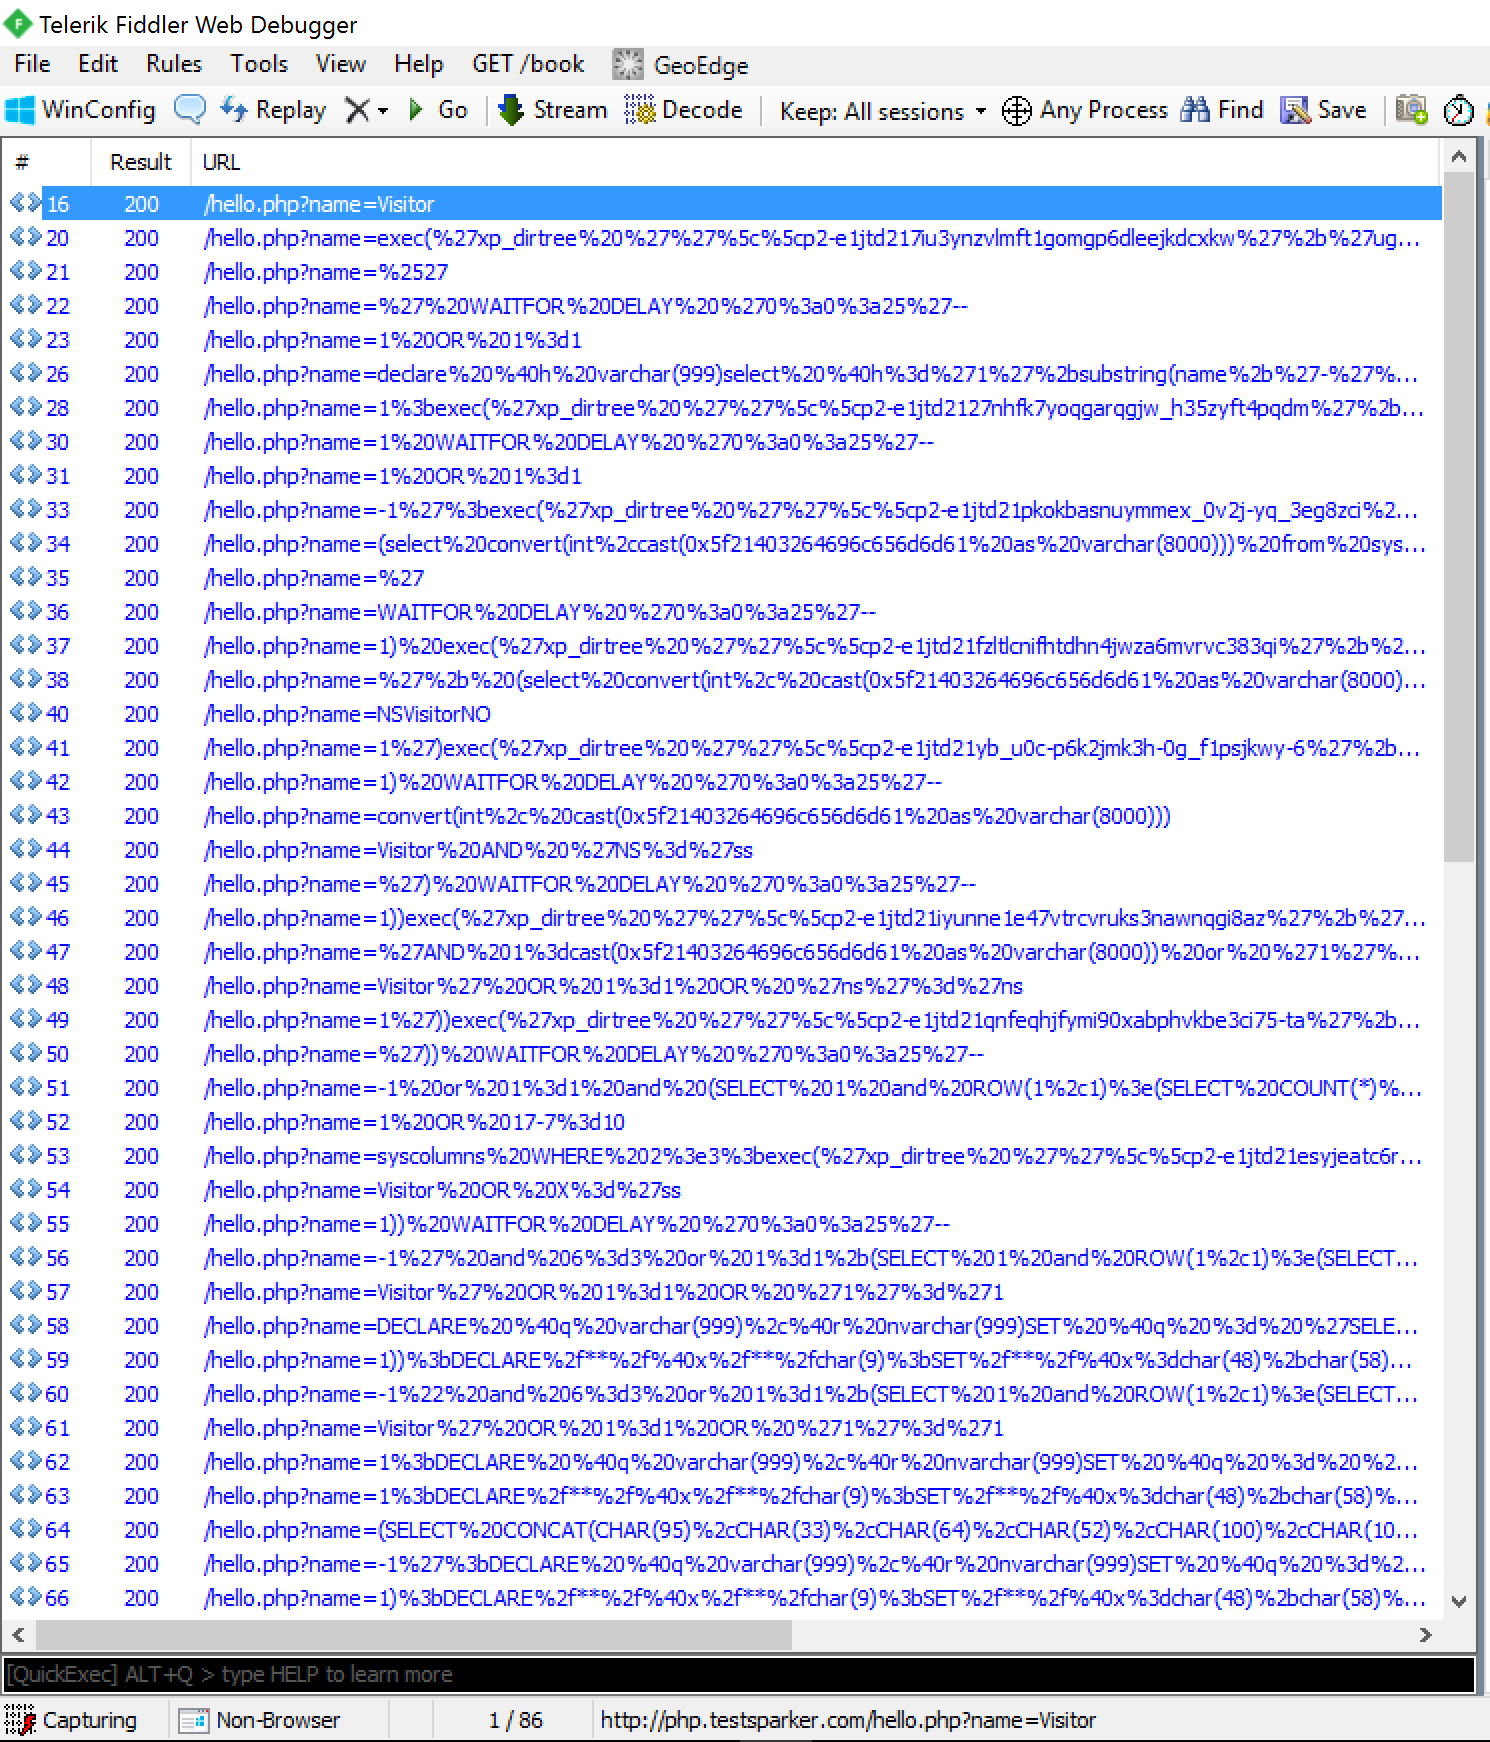The height and width of the screenshot is (1742, 1490).
Task: Click the WinConfig toolbar icon
Action: click(20, 110)
